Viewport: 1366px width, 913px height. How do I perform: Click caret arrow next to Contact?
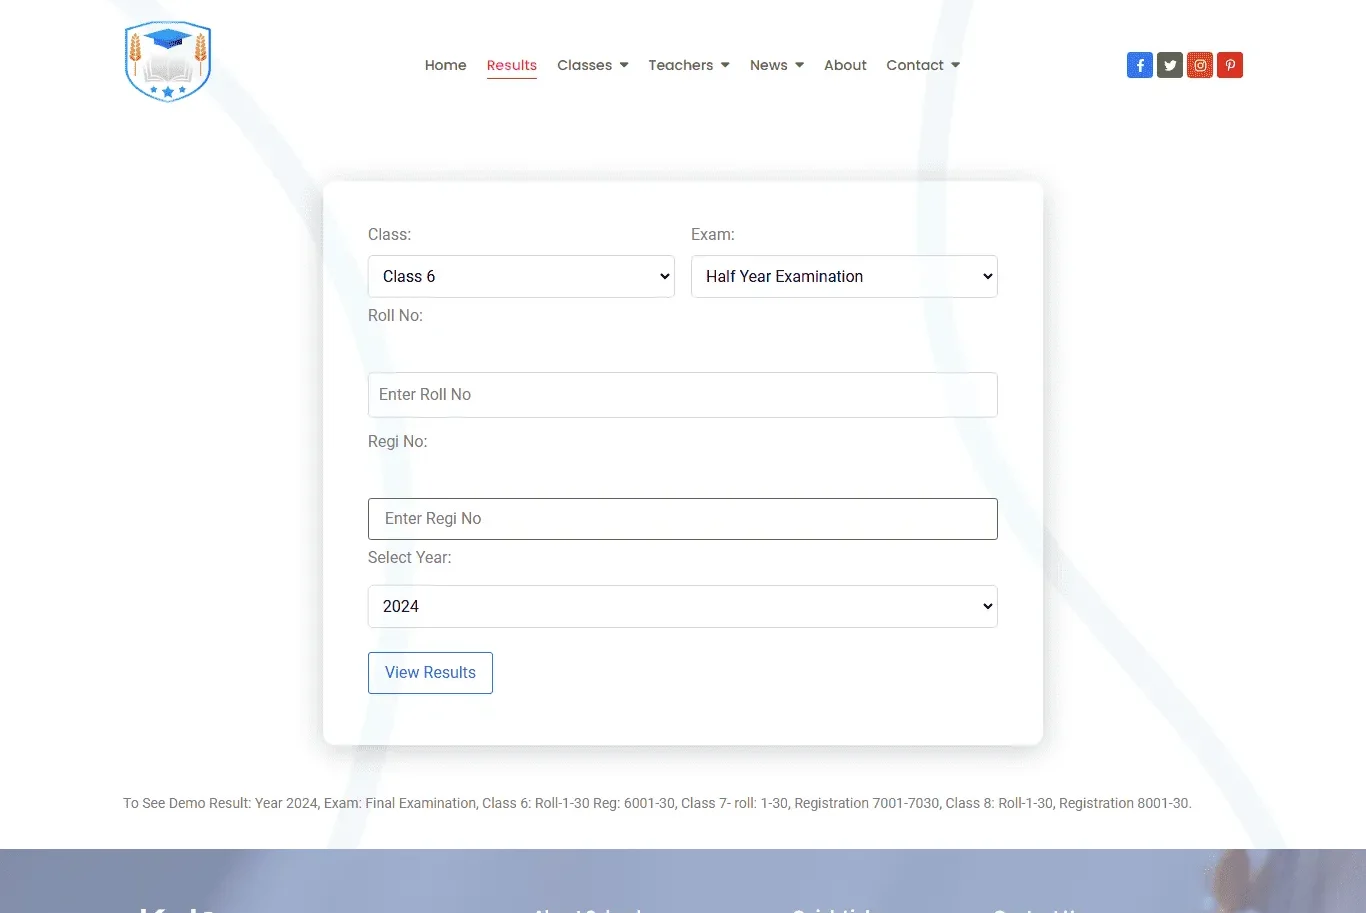(955, 65)
